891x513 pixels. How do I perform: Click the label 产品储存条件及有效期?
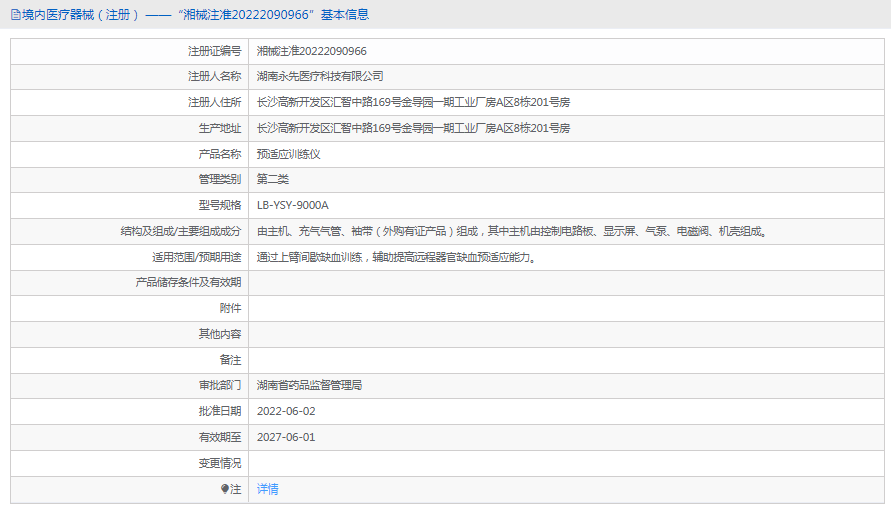coord(188,282)
